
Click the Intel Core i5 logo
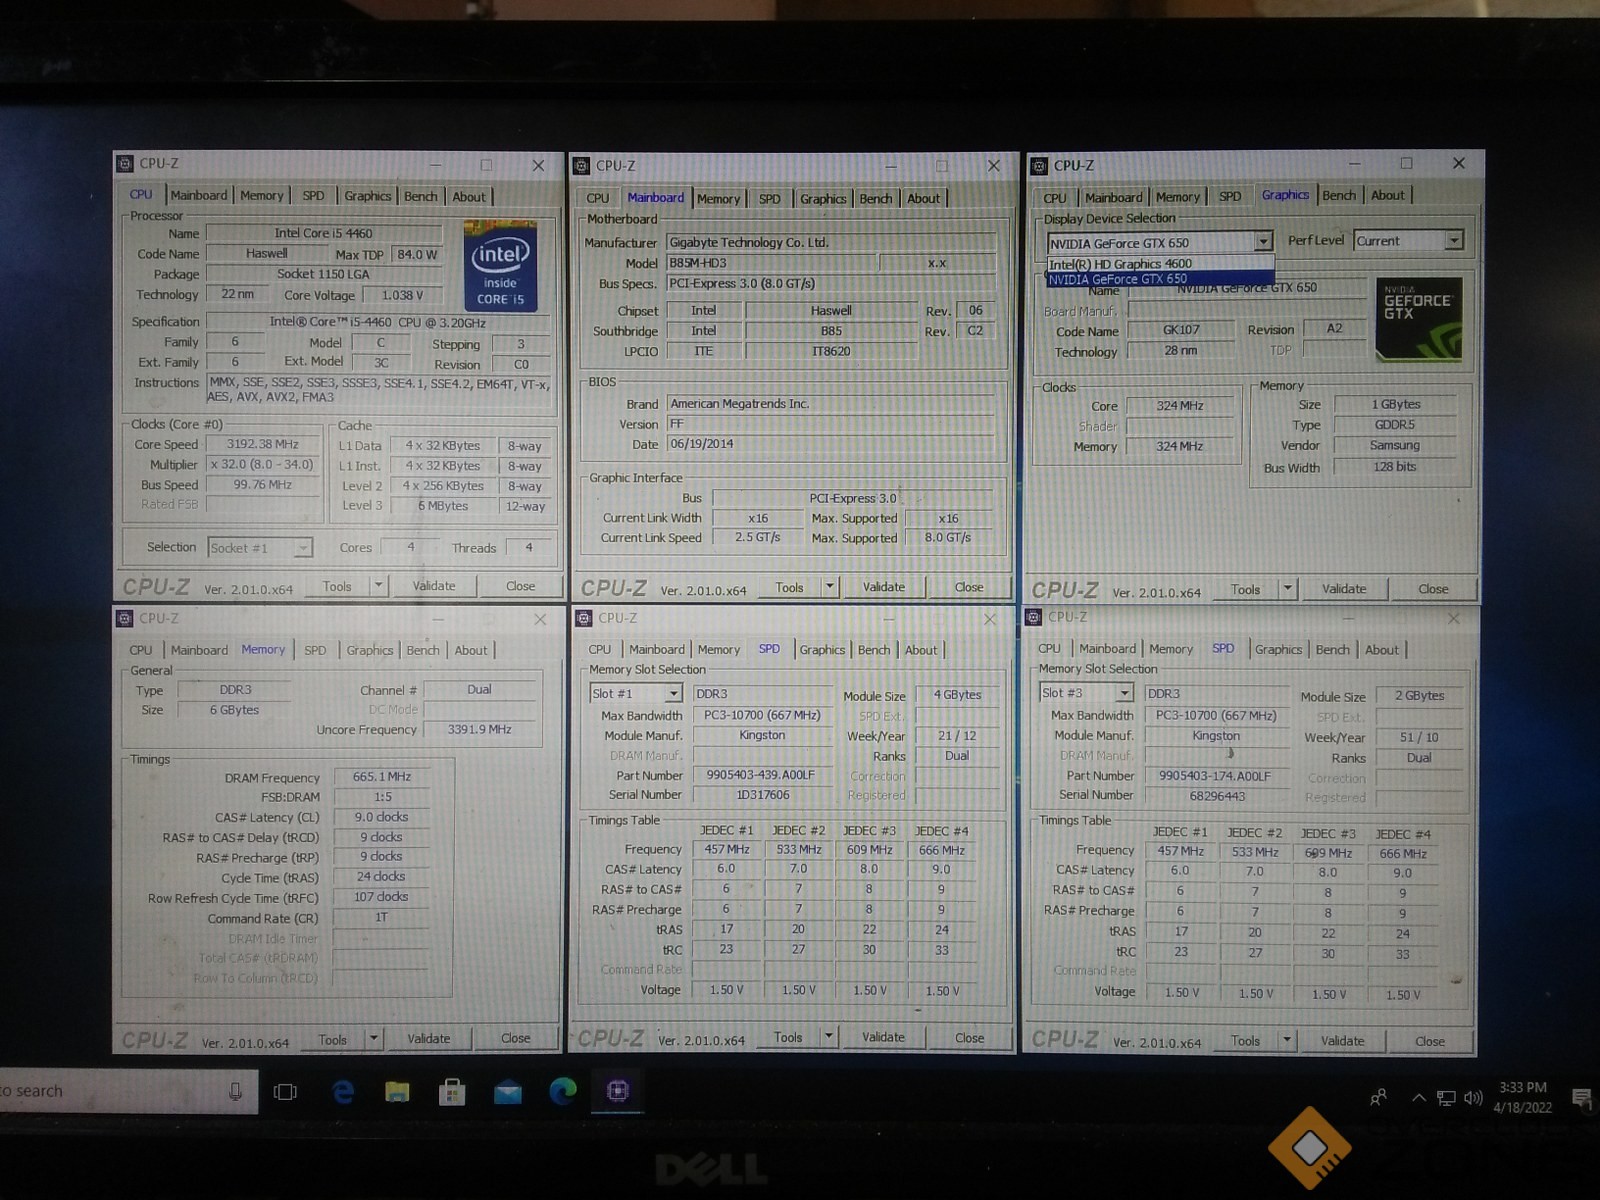pyautogui.click(x=500, y=266)
